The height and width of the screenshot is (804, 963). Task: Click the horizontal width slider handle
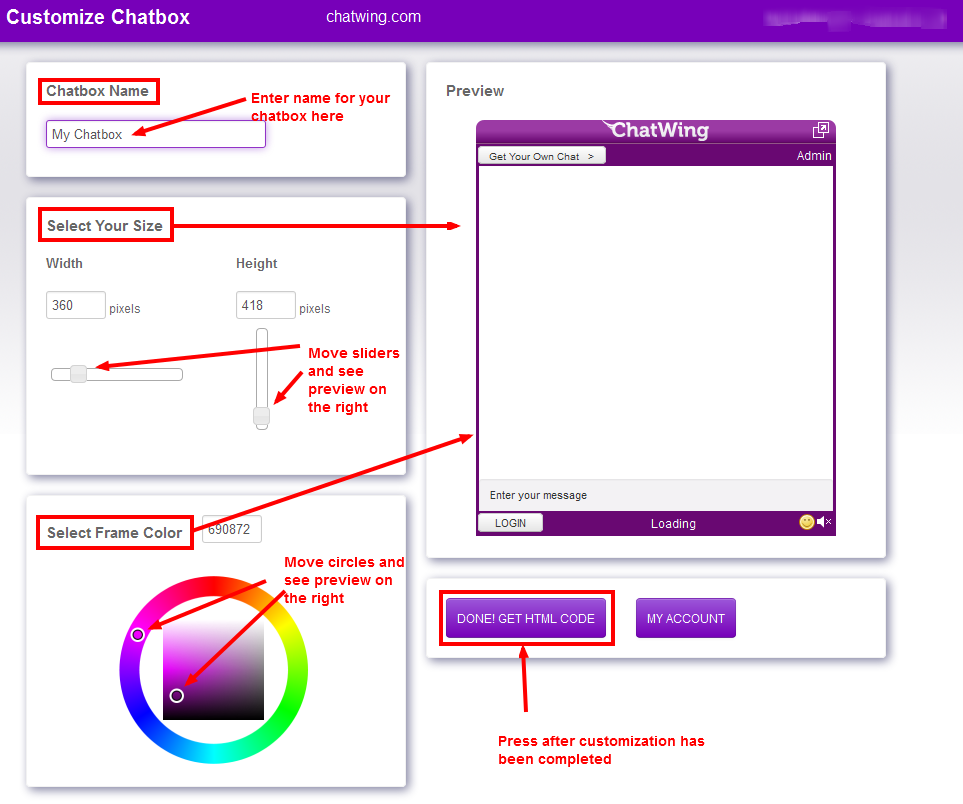(x=78, y=373)
